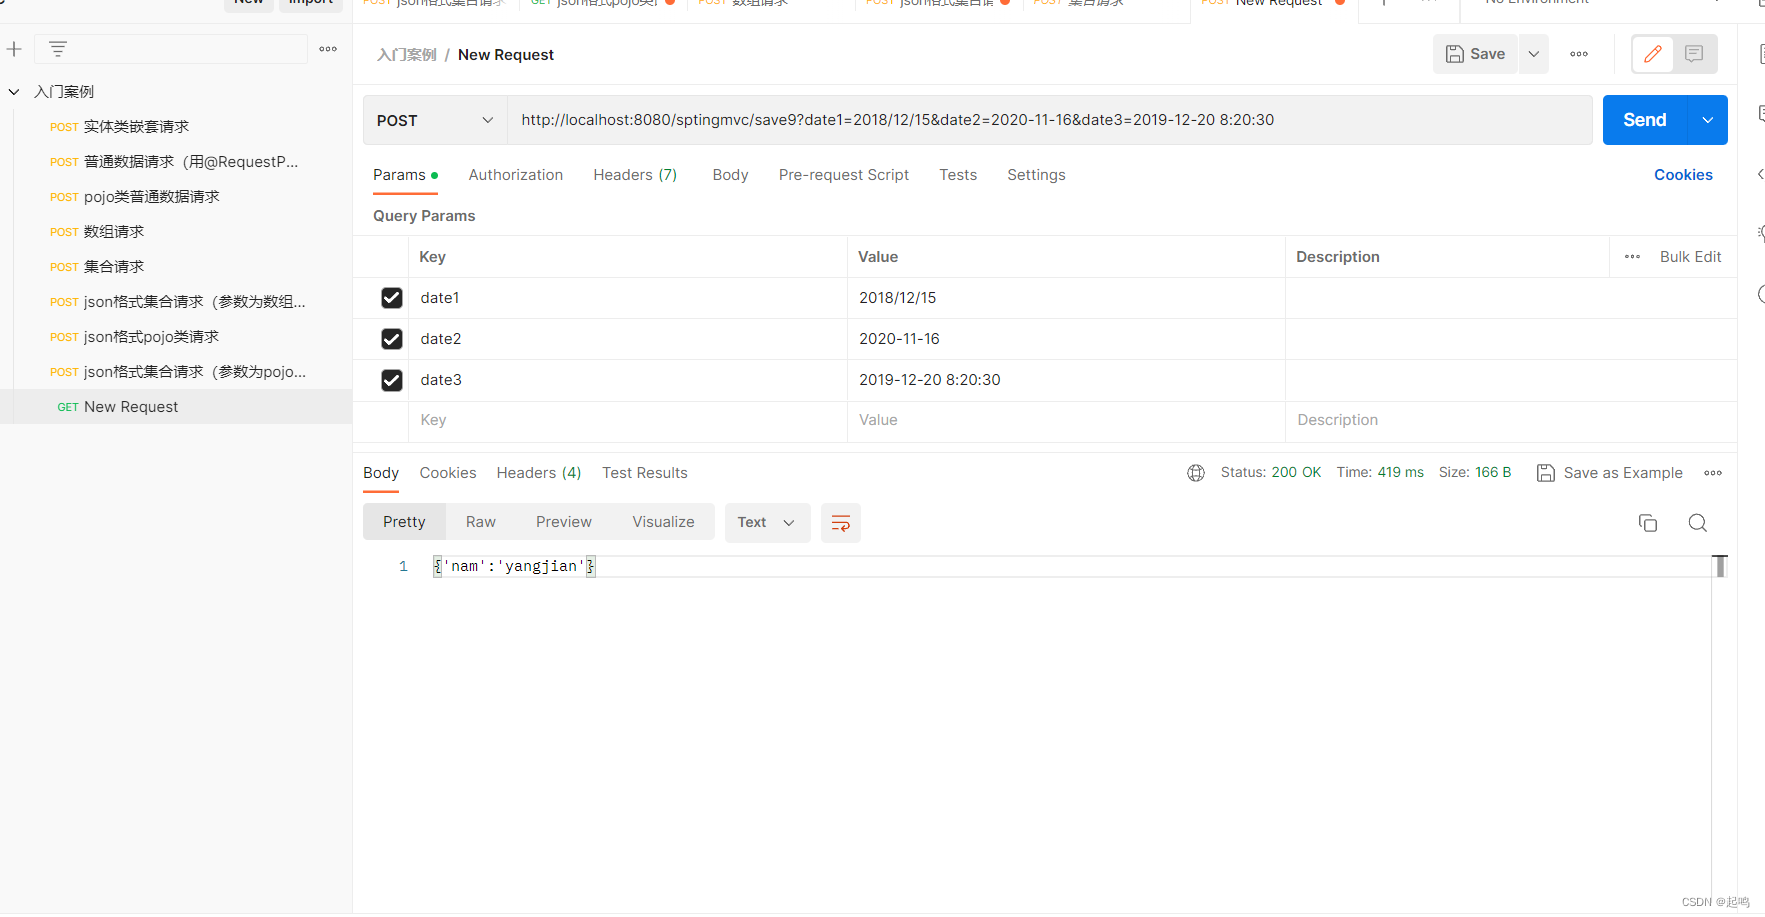Screen dimensions: 1765x917
Task: Click the Cookies link
Action: tap(1683, 175)
